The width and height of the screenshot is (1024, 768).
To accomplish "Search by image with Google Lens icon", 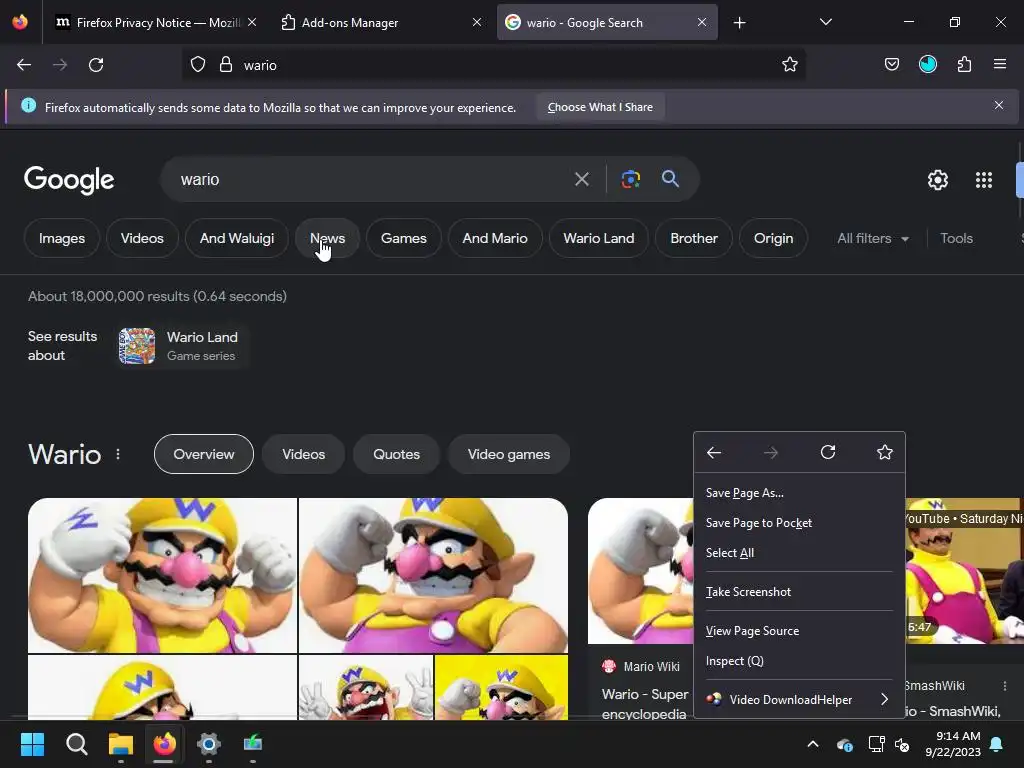I will [x=630, y=179].
